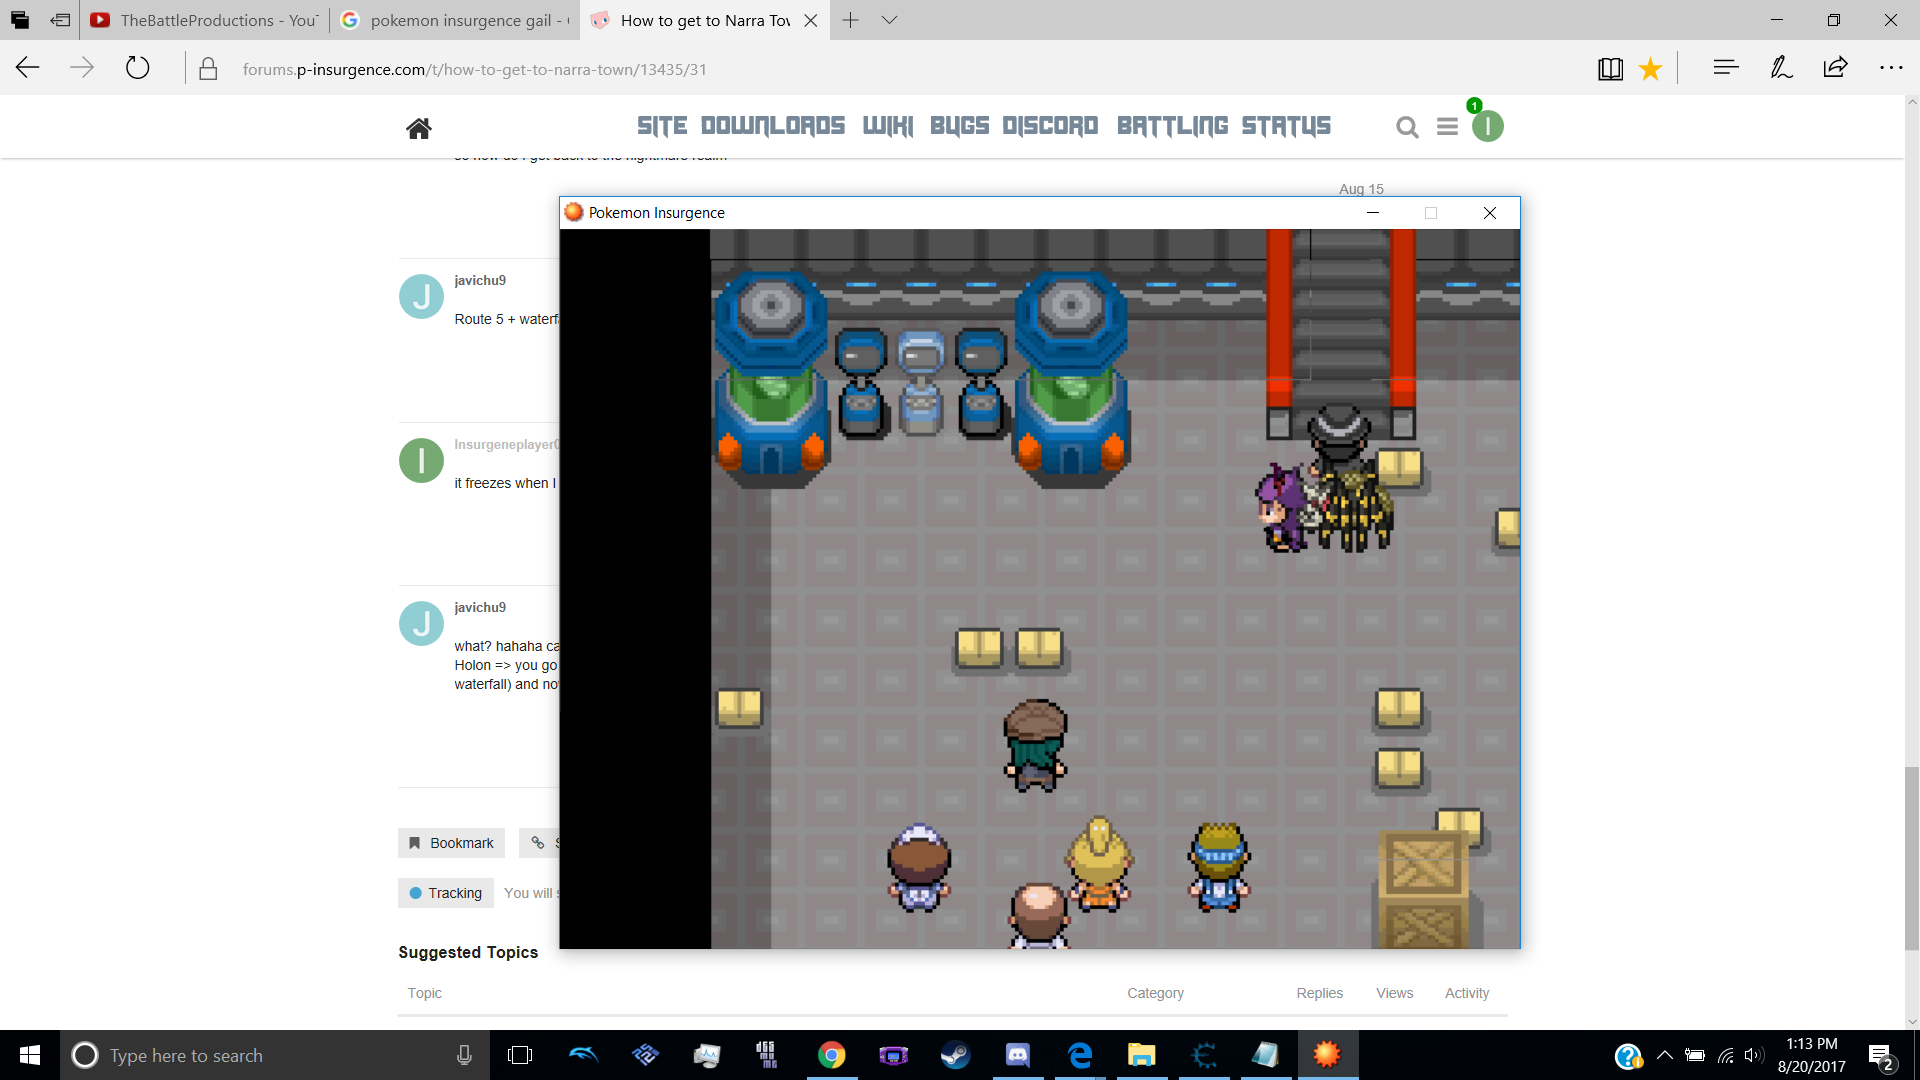Viewport: 1920px width, 1080px height.
Task: Open the Edge hub icon
Action: click(x=1726, y=68)
